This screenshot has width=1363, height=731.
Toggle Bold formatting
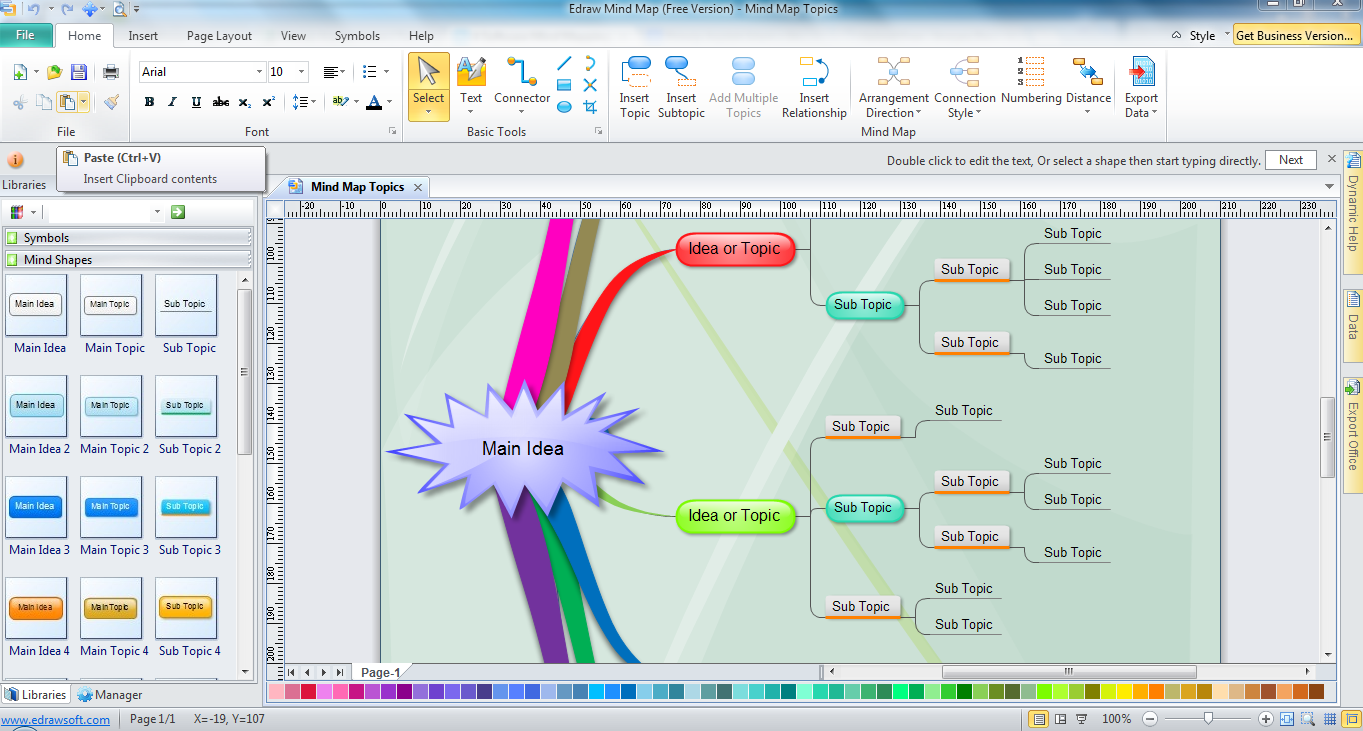[x=149, y=102]
